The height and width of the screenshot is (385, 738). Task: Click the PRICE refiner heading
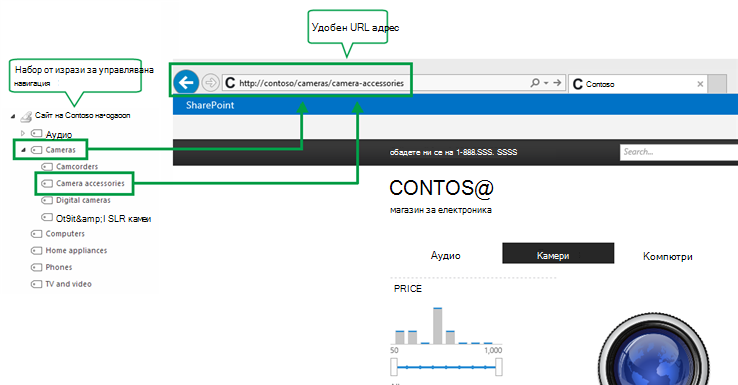coord(408,289)
